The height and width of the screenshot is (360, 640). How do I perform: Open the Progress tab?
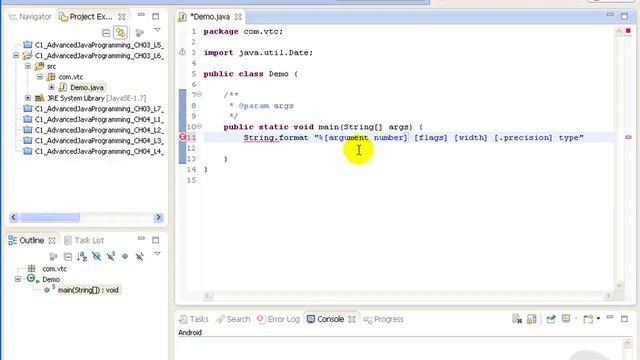383,319
